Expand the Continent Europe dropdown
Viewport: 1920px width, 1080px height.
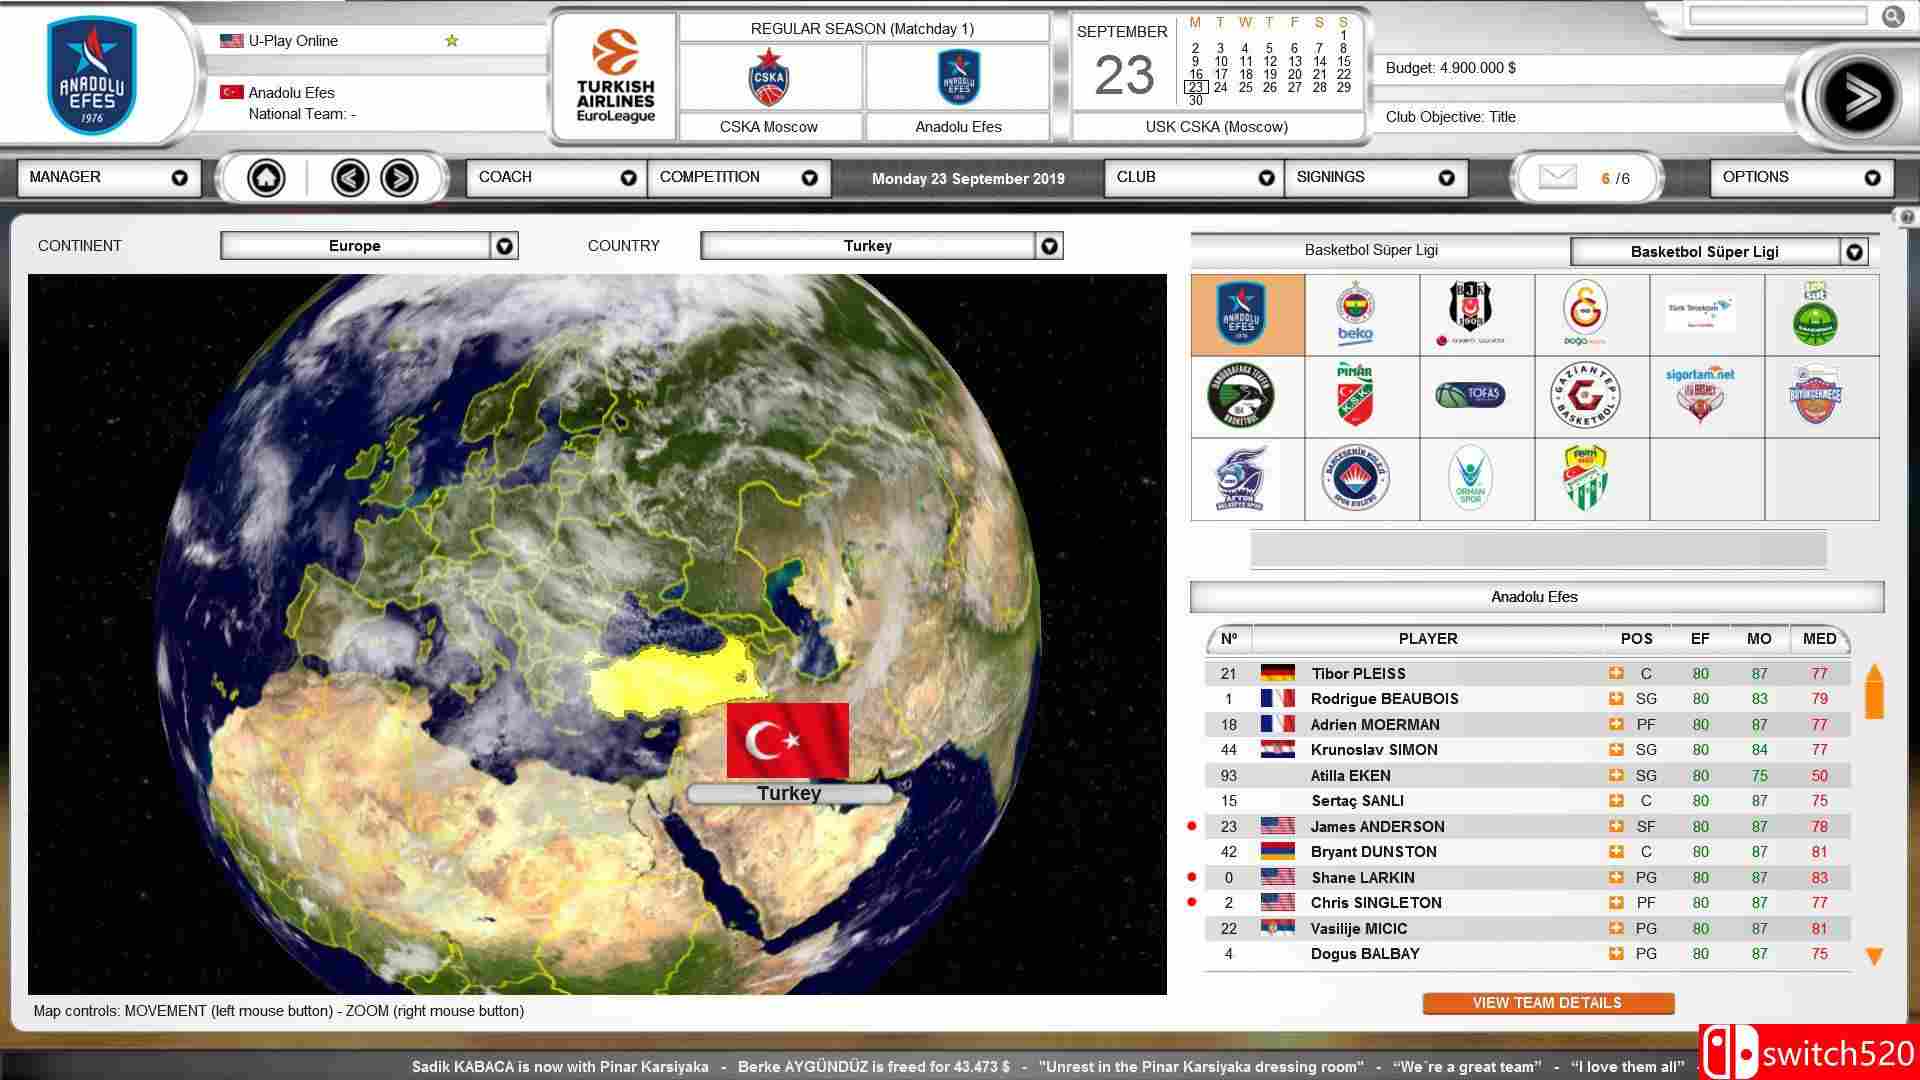click(x=505, y=246)
